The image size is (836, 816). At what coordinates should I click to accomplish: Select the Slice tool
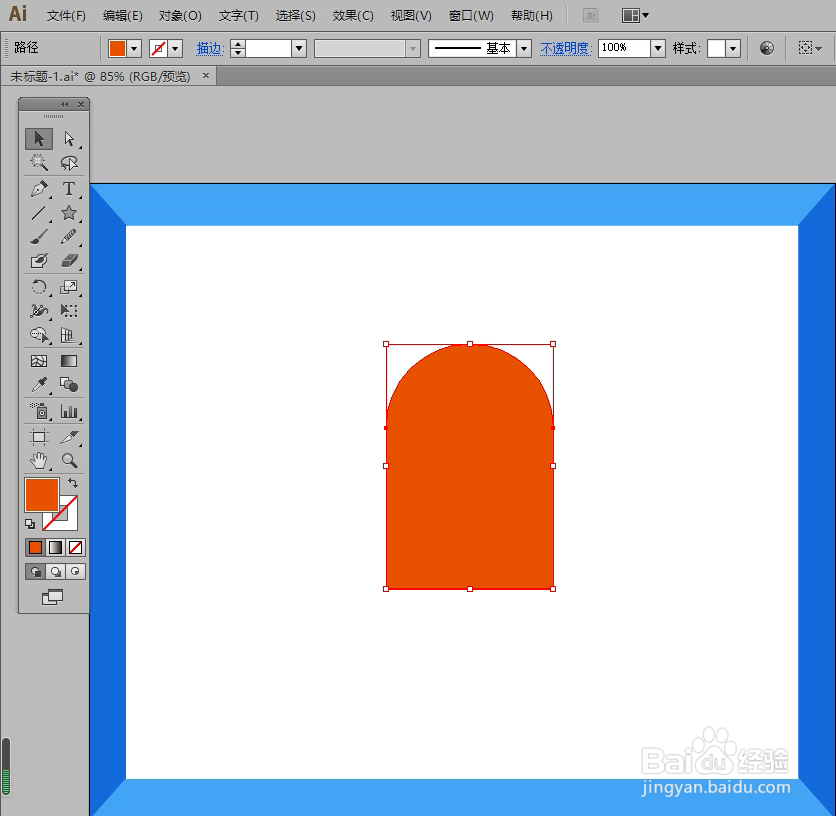tap(69, 437)
